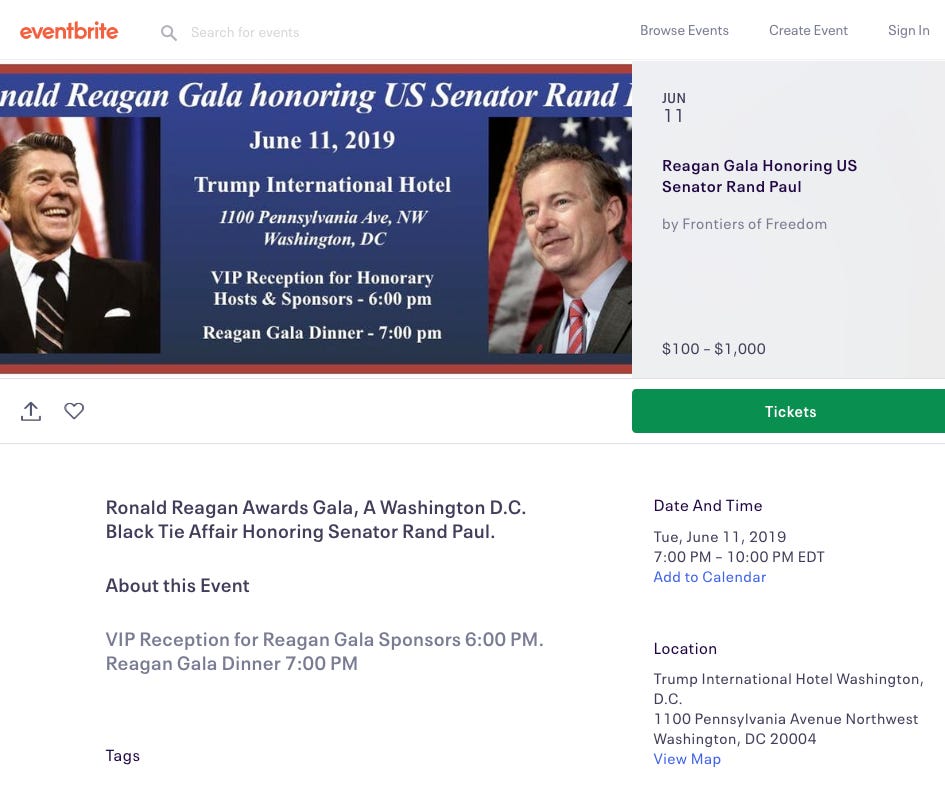This screenshot has height=801, width=945.
Task: Click the Eventbrite logo
Action: point(69,31)
